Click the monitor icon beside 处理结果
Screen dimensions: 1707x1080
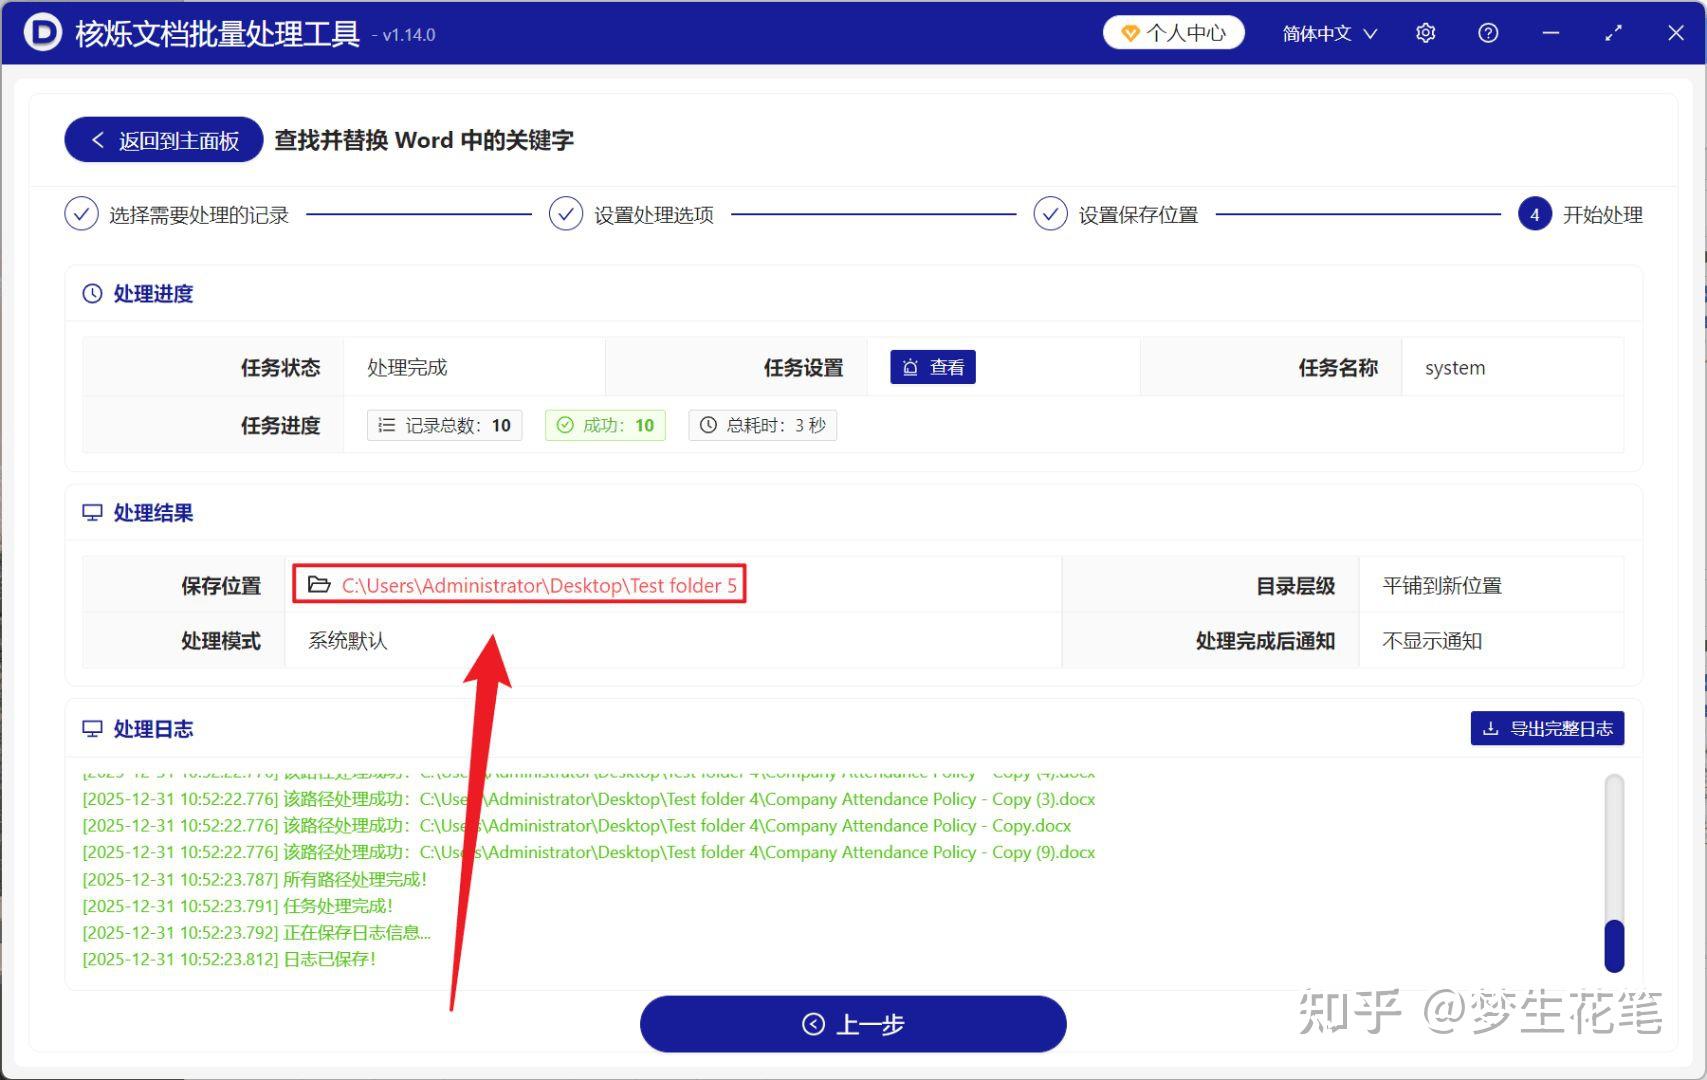tap(92, 513)
